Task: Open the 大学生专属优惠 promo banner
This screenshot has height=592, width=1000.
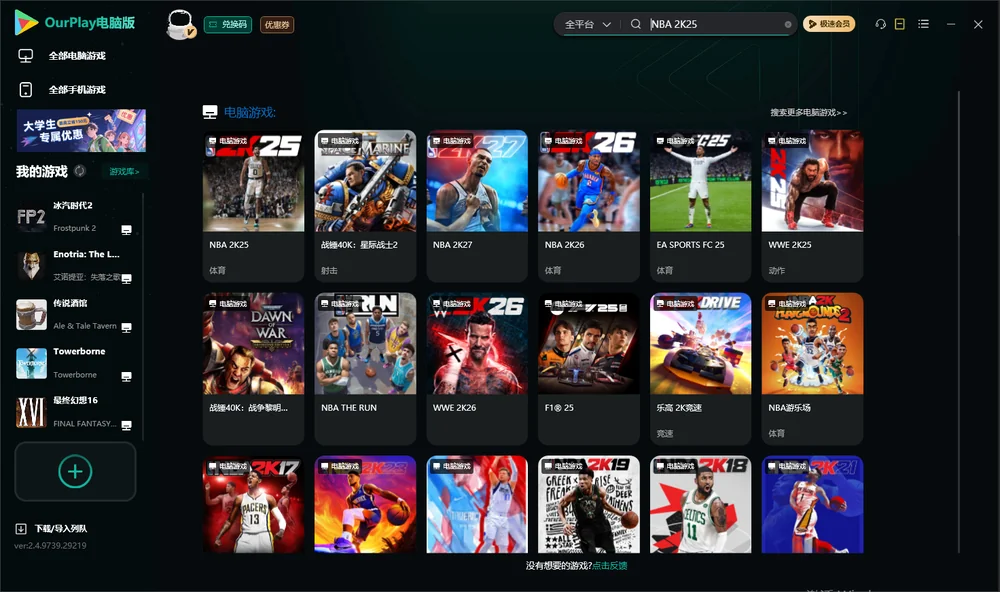Action: point(81,130)
